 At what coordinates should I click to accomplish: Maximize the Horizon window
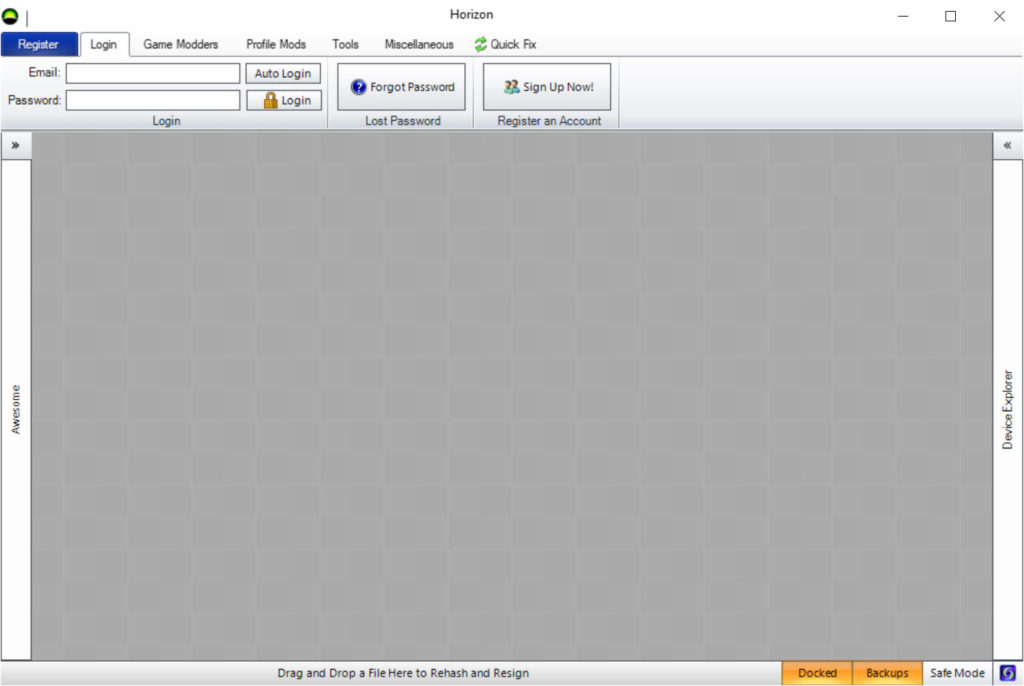(951, 16)
